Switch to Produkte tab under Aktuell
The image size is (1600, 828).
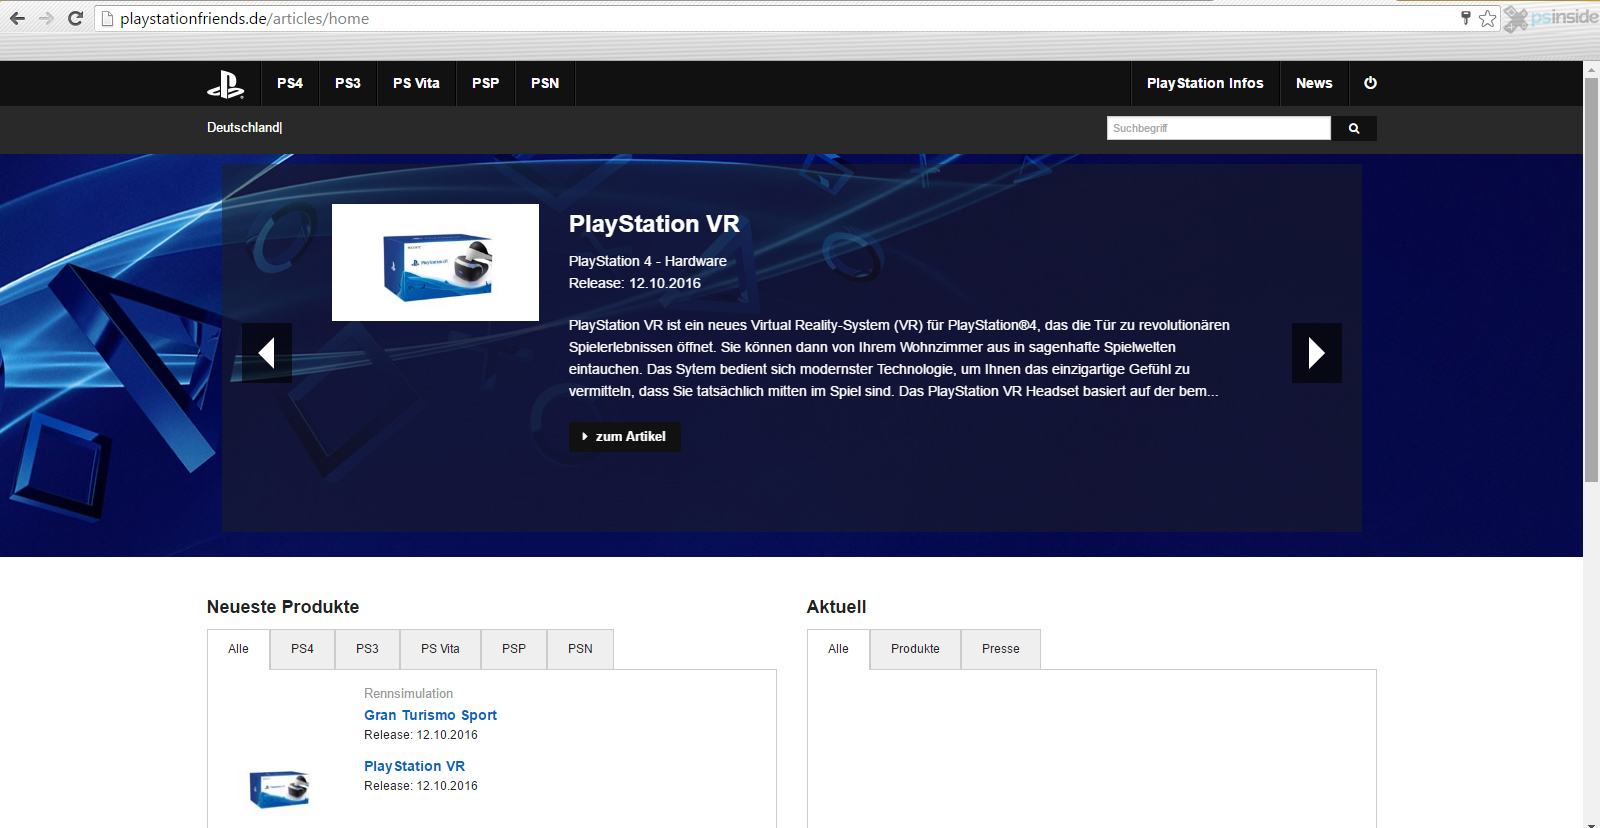pyautogui.click(x=915, y=649)
